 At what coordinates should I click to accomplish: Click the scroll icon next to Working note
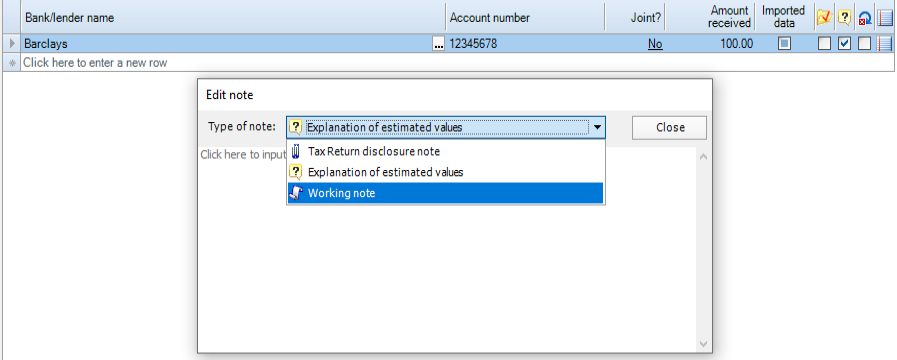tap(296, 193)
